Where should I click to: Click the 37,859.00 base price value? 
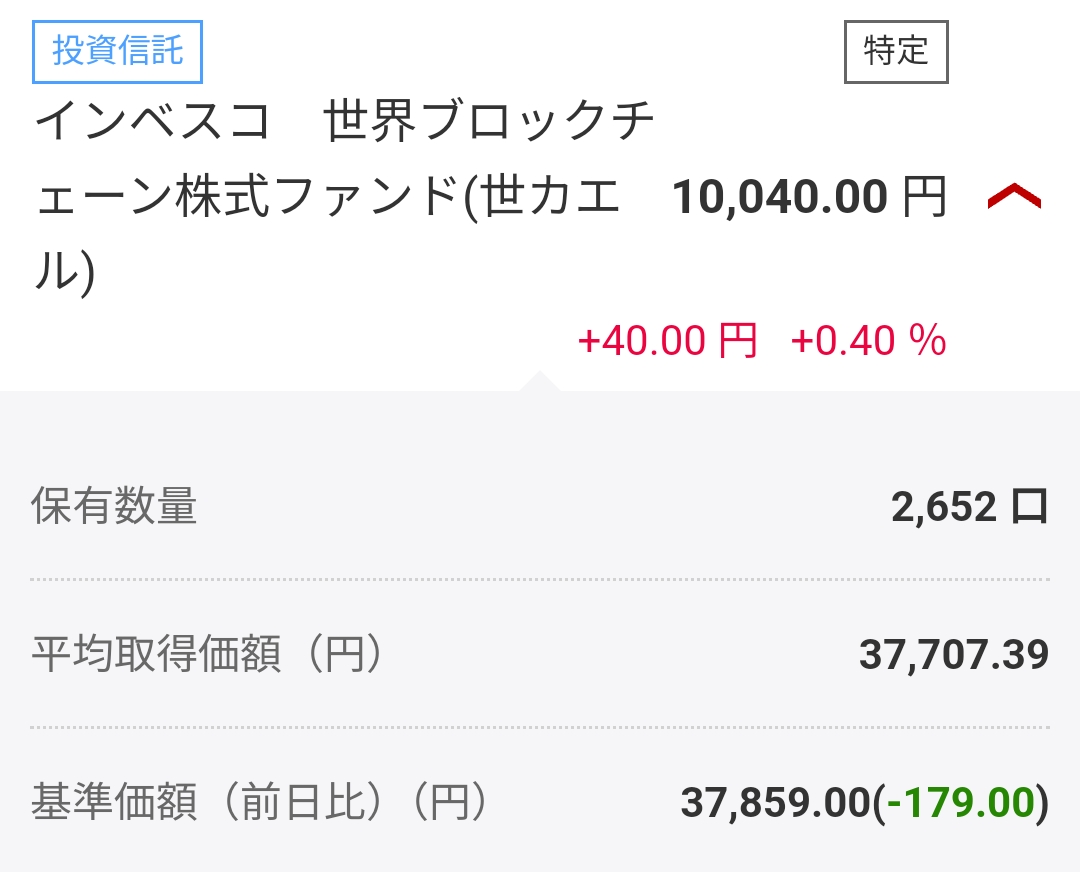coord(776,802)
